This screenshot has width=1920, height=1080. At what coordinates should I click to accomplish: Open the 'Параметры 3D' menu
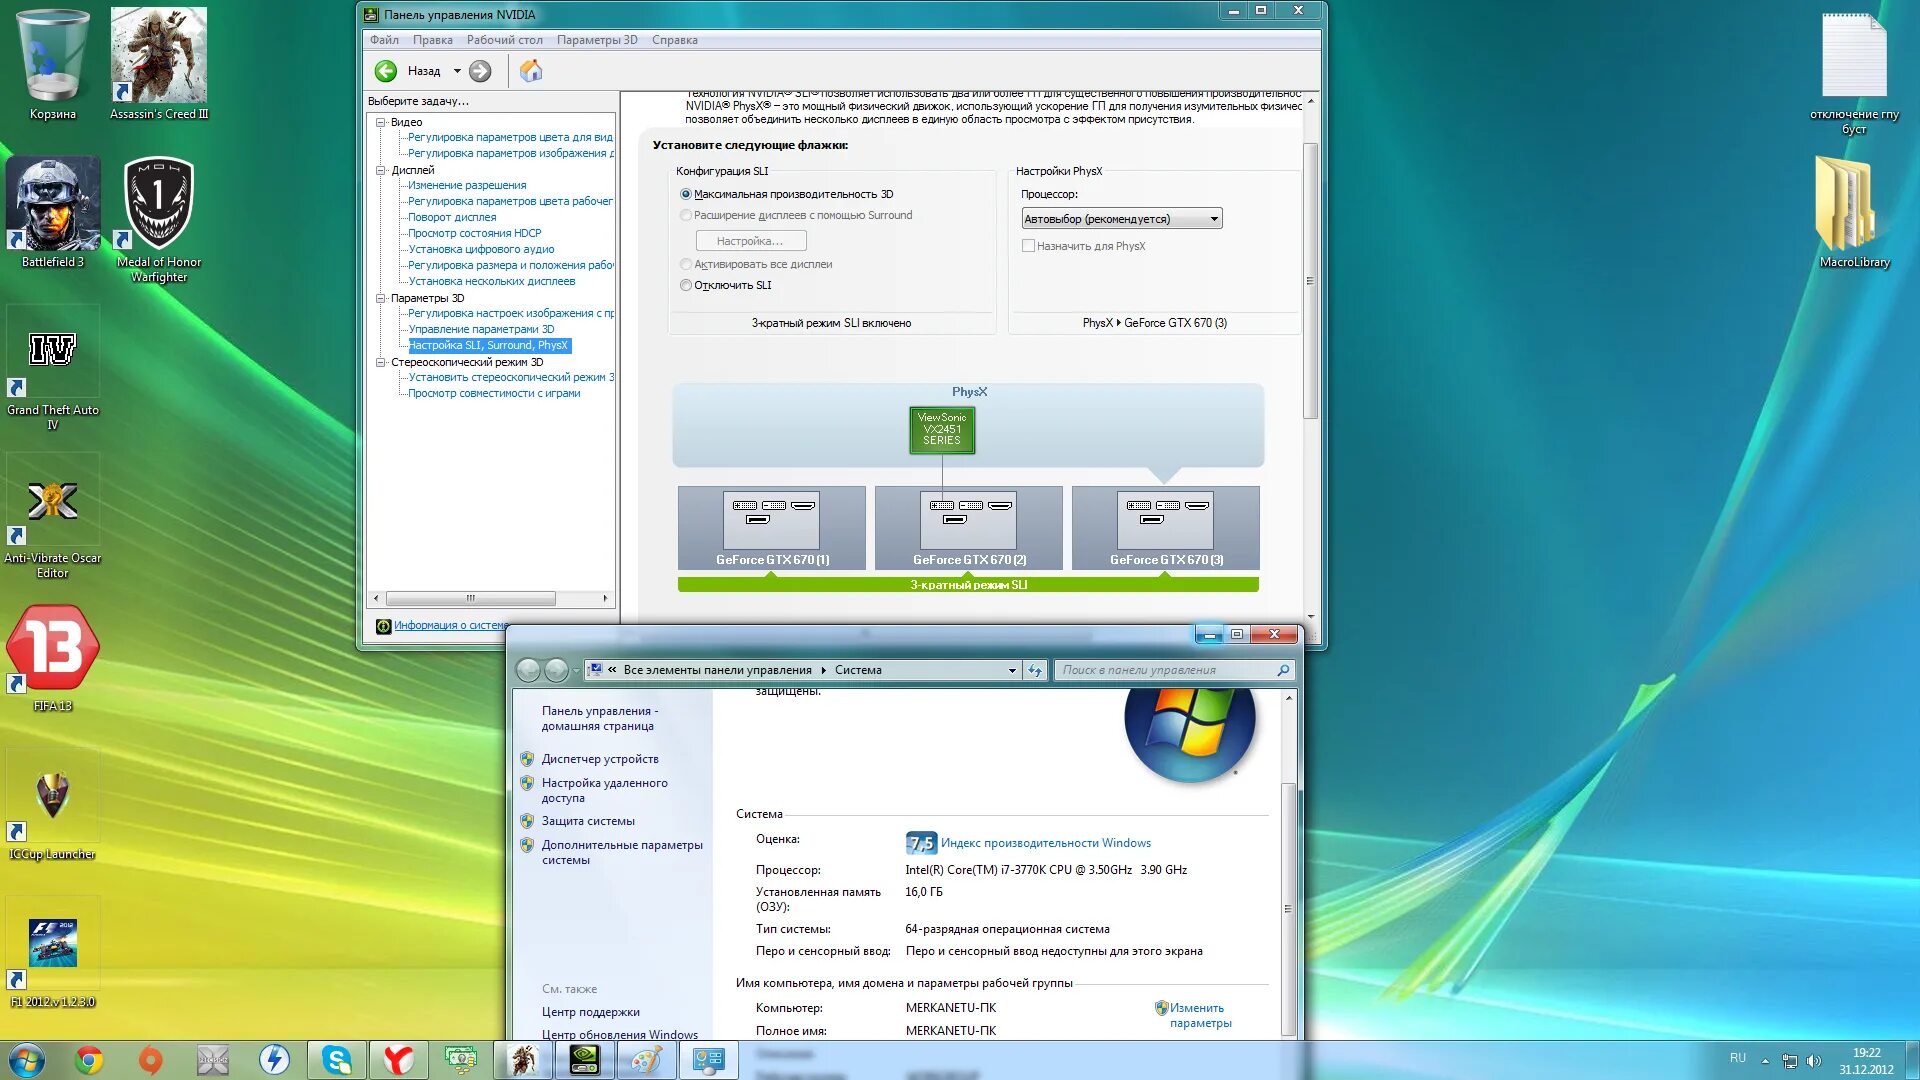[597, 40]
